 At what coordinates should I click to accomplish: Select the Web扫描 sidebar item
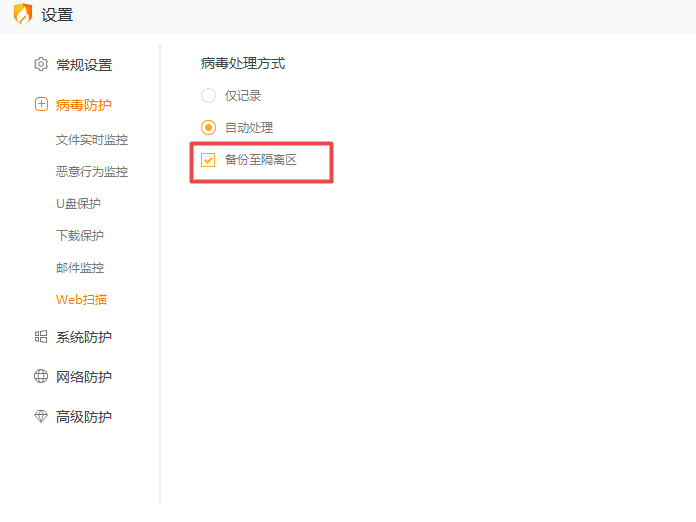tap(81, 300)
